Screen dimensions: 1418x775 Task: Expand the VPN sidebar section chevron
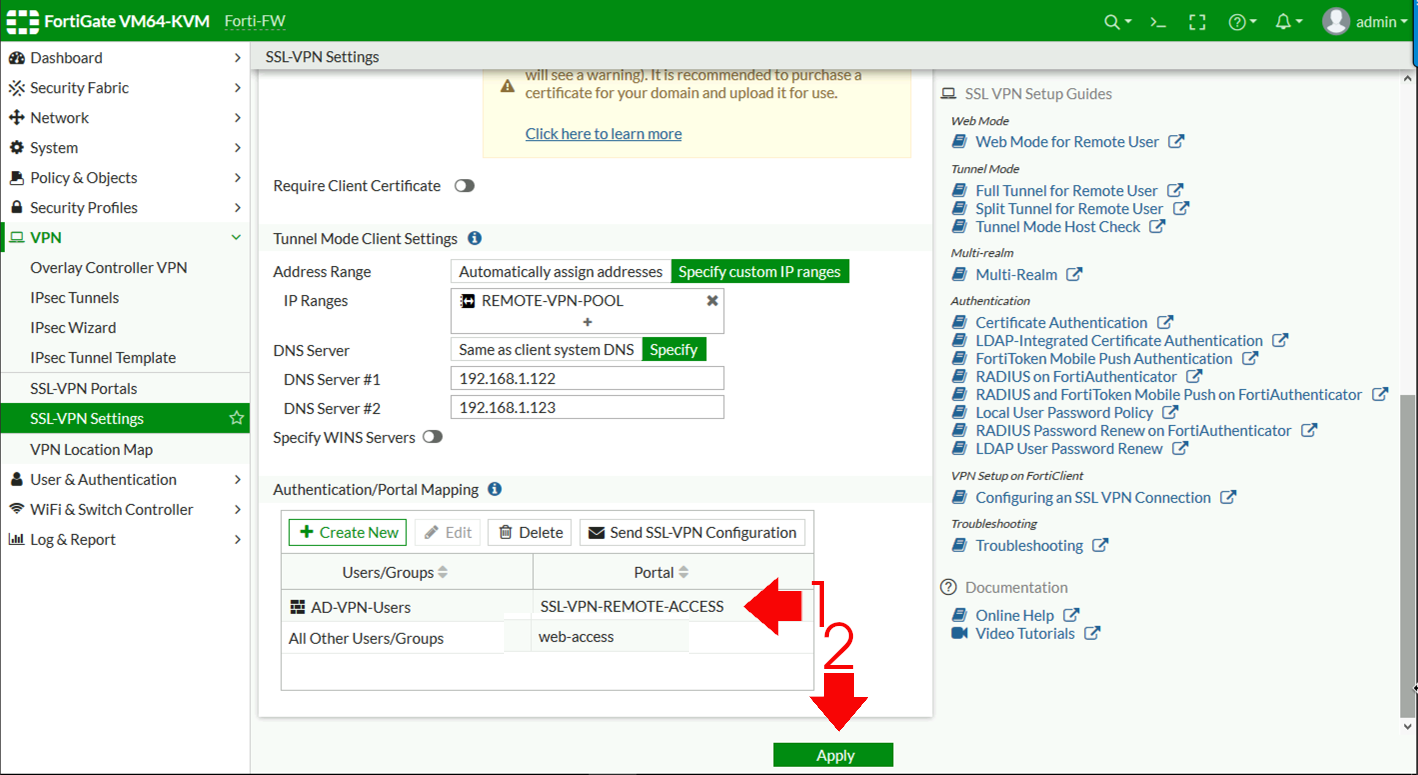[236, 237]
